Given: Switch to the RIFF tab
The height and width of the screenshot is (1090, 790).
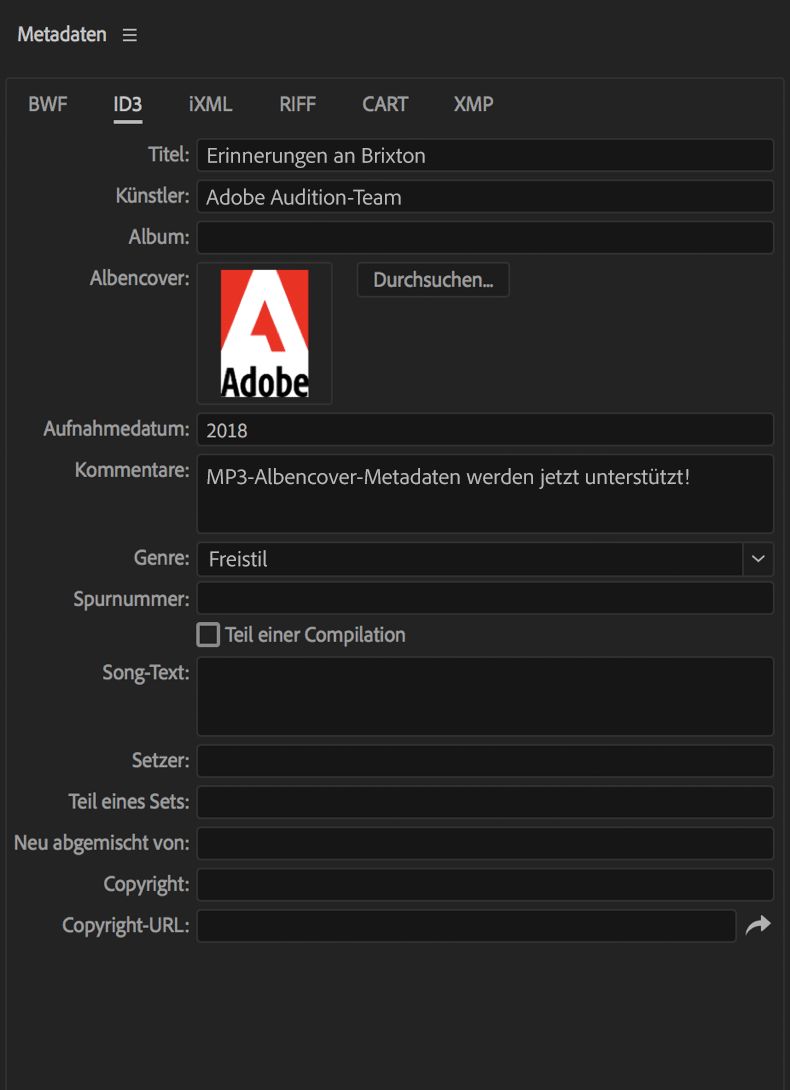Looking at the screenshot, I should point(298,104).
